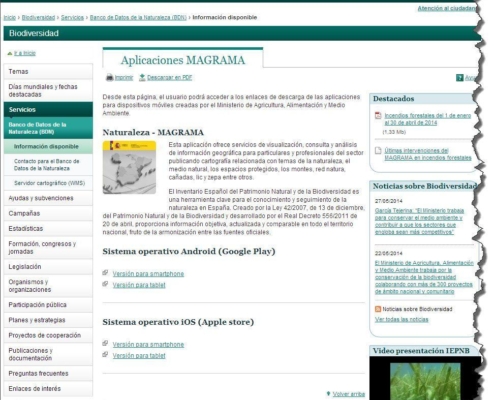This screenshot has height=400, width=495.
Task: Click the up arrow icon beside Ir a inicio
Action: coord(10,53)
